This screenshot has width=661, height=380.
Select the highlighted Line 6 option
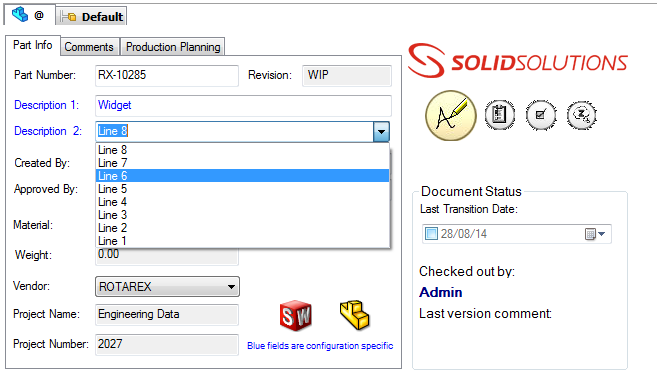(242, 176)
